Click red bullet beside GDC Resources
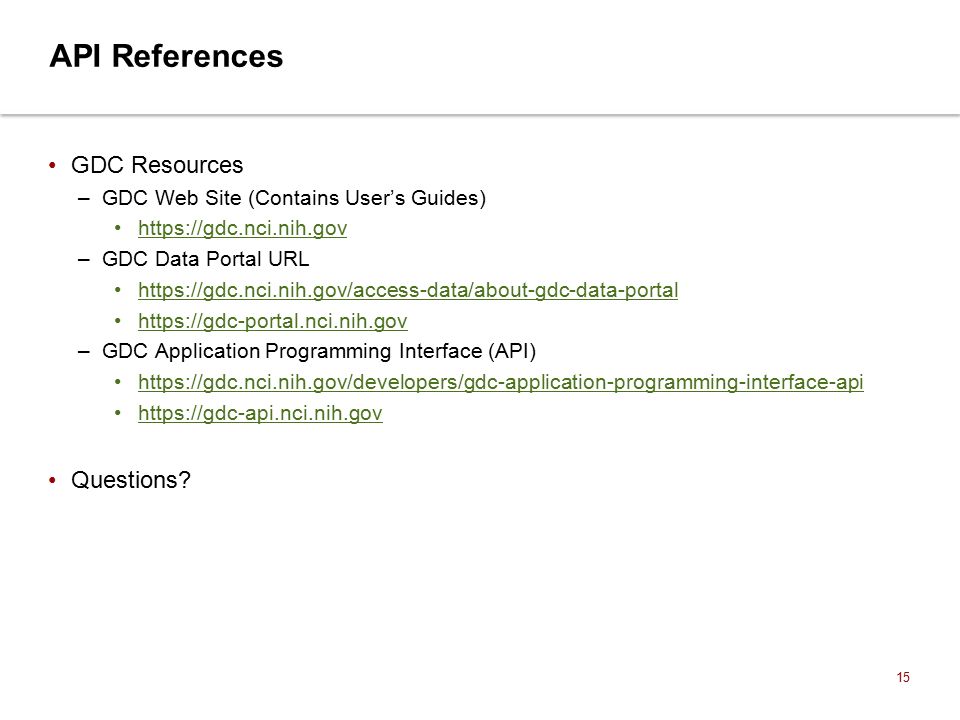Screen dimensions: 960x720 pos(53,165)
